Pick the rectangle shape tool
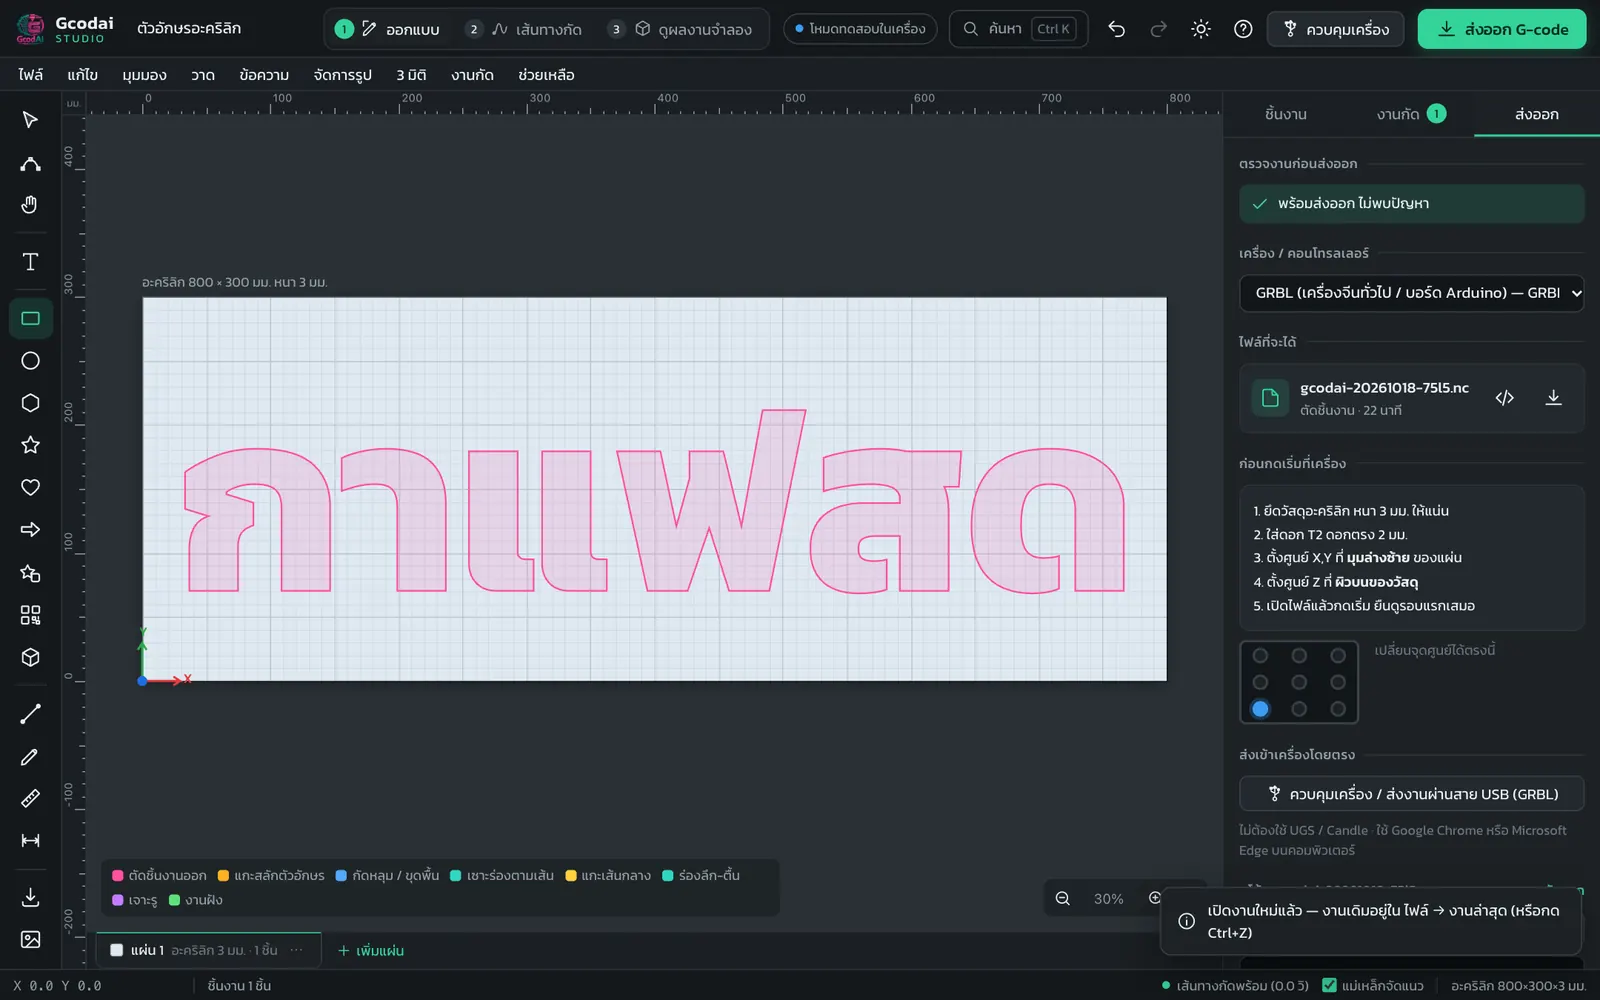 (30, 318)
